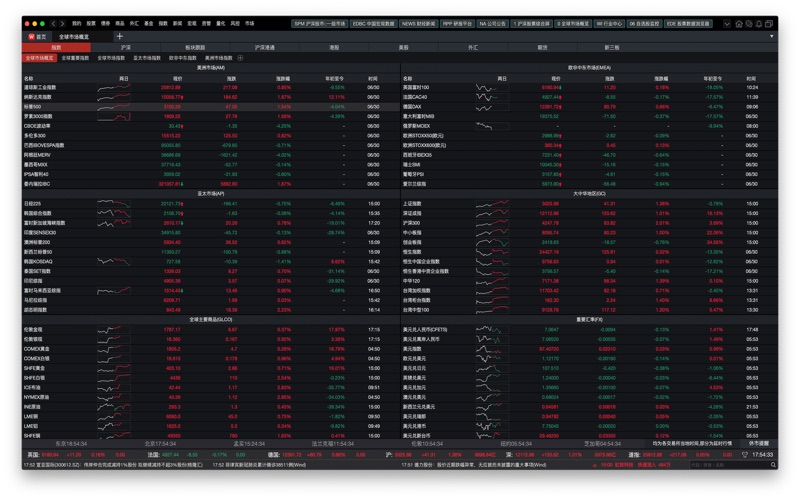Go forward with the right arrow navigation icon
This screenshot has width=800, height=500.
click(63, 23)
